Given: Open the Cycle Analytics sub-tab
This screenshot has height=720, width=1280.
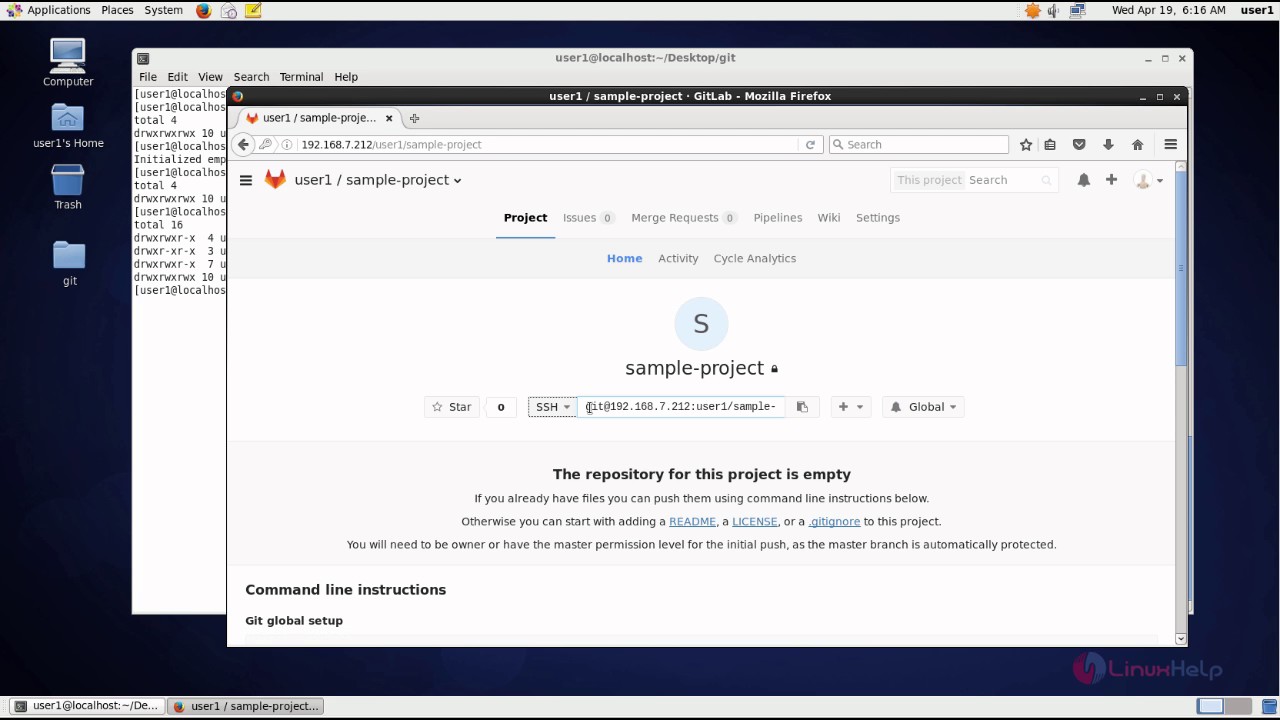Looking at the screenshot, I should (x=755, y=258).
